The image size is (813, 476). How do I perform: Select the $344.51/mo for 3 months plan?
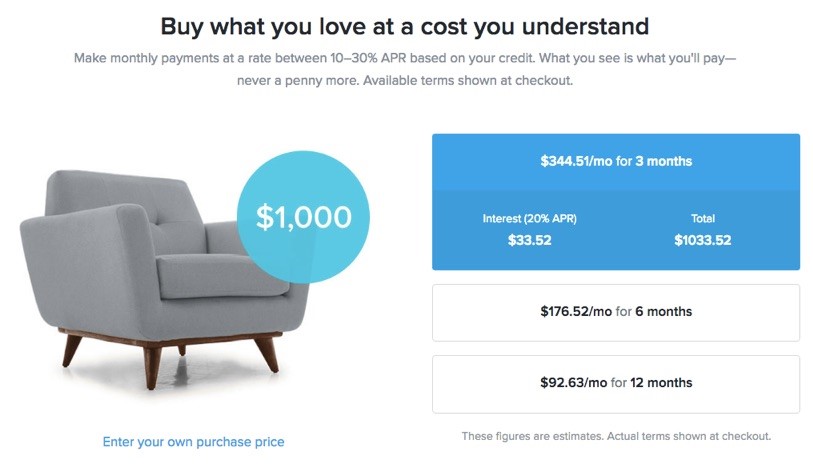[x=616, y=161]
